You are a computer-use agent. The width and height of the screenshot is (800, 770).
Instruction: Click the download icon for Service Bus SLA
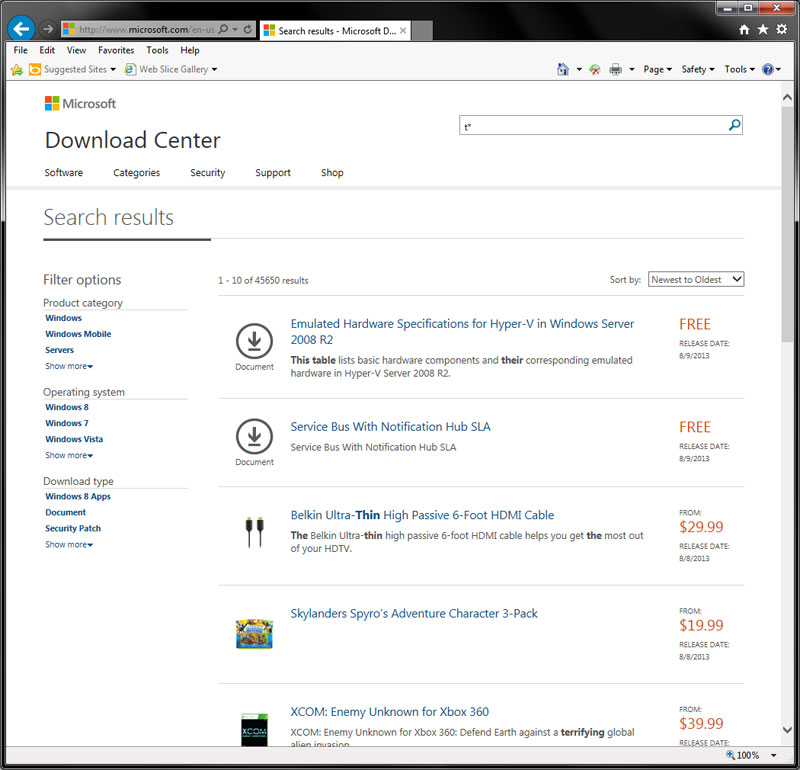click(254, 436)
